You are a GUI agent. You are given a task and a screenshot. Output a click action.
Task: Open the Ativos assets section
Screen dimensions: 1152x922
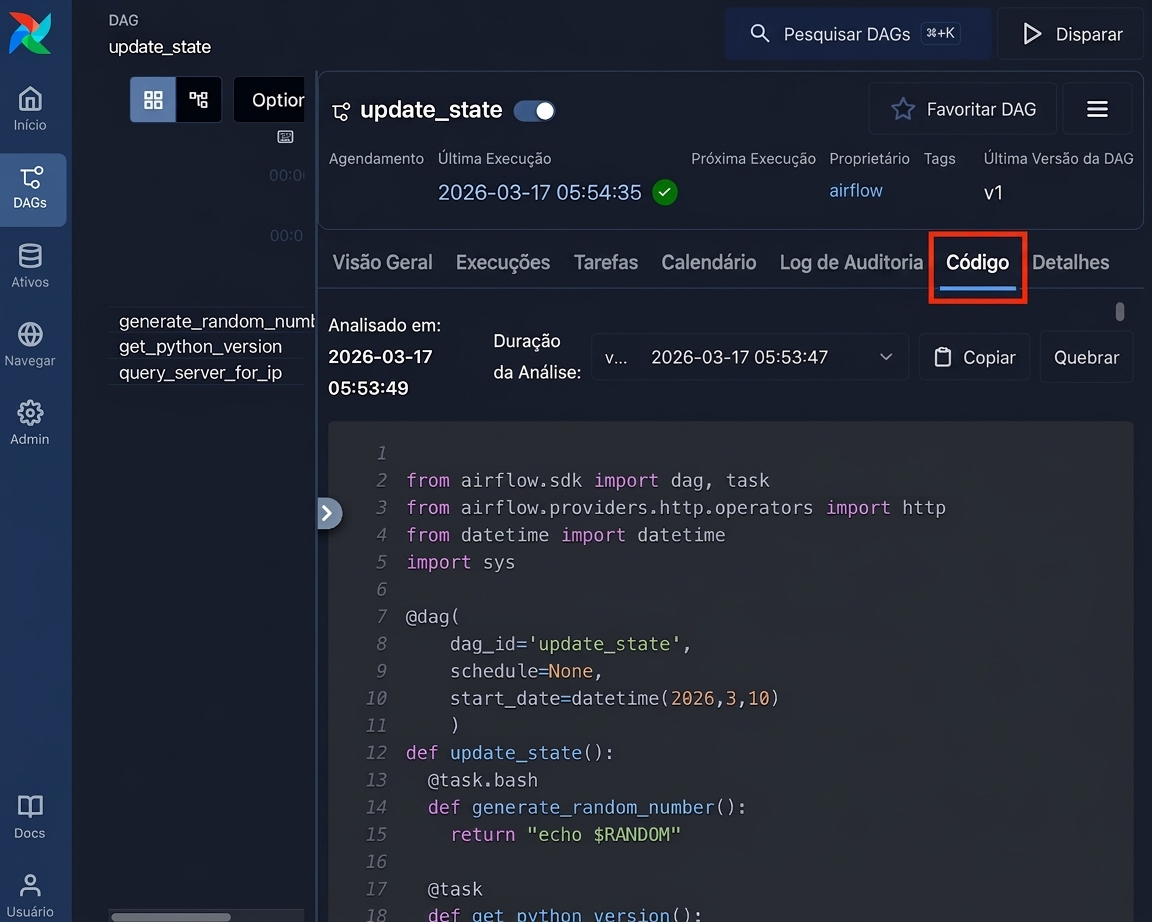[x=30, y=266]
